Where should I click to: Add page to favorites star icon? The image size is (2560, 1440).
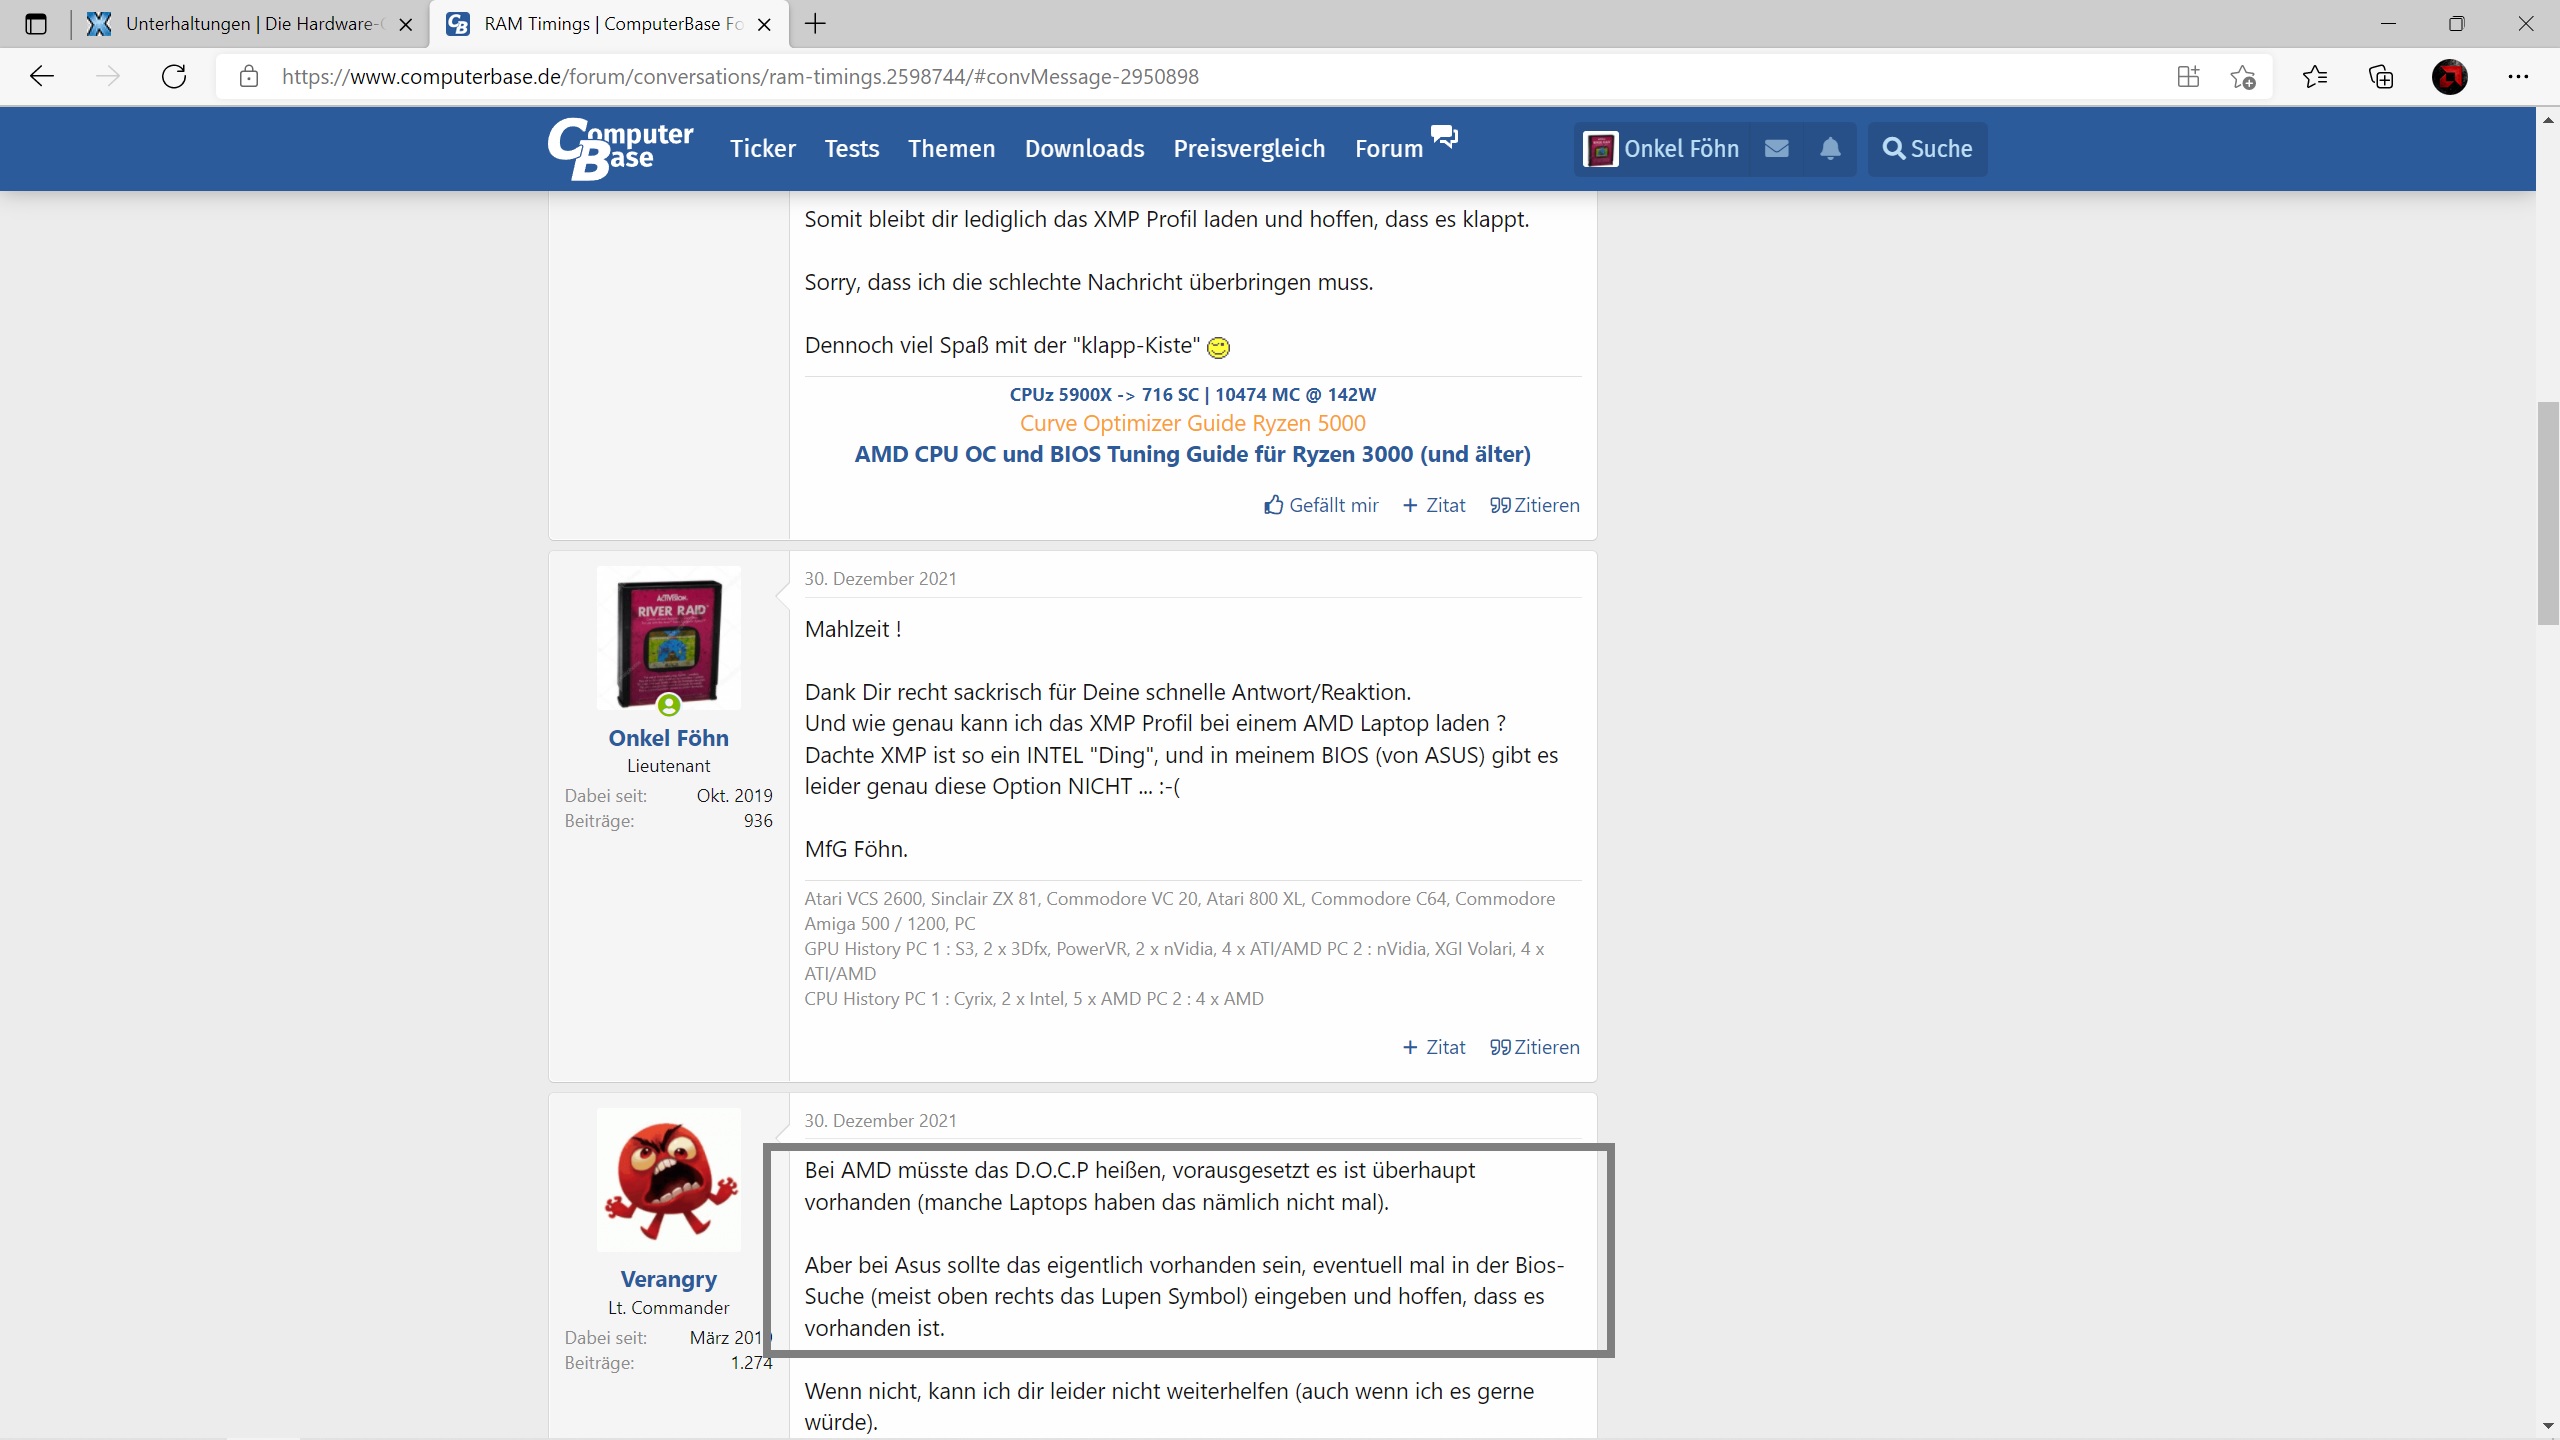(2242, 77)
